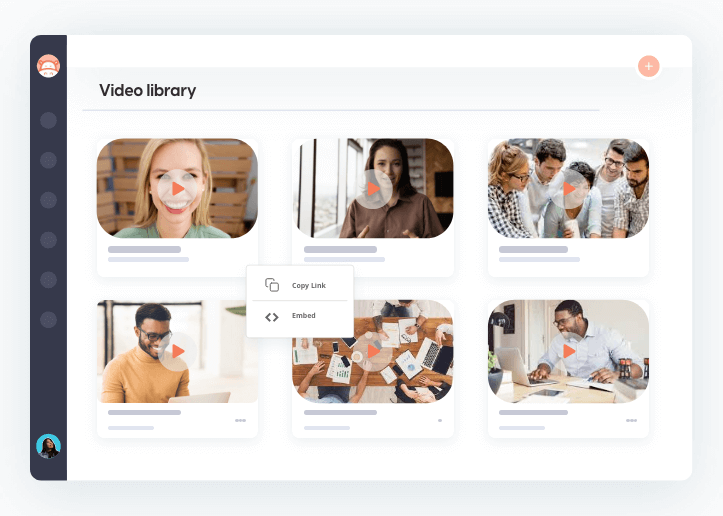This screenshot has width=723, height=516.
Task: Open three-dot menu on blue shirt card
Action: click(x=631, y=421)
